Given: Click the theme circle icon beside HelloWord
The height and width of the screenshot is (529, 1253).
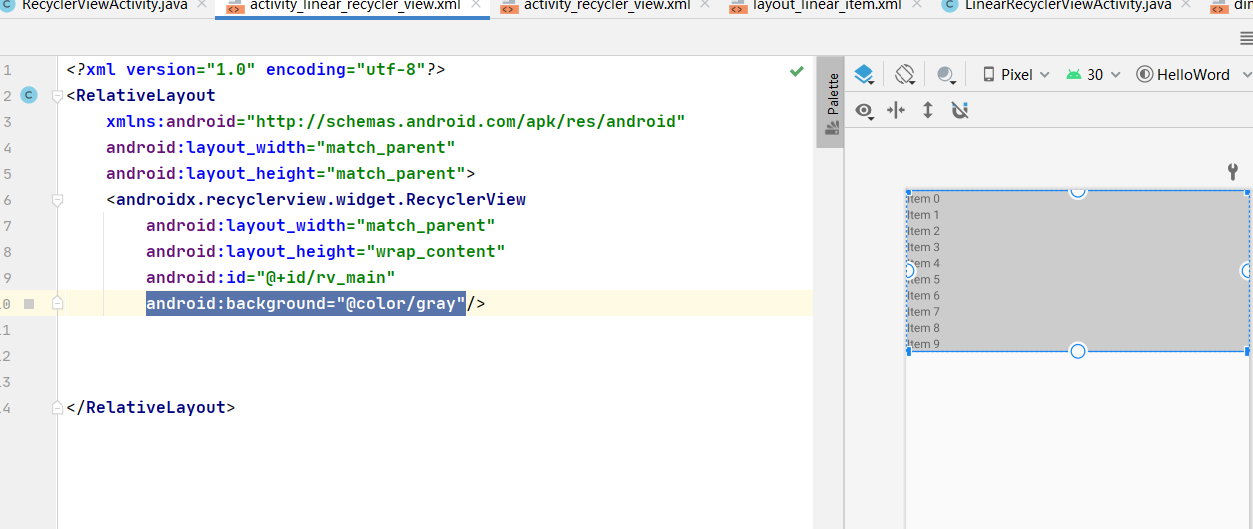Looking at the screenshot, I should tap(1145, 74).
